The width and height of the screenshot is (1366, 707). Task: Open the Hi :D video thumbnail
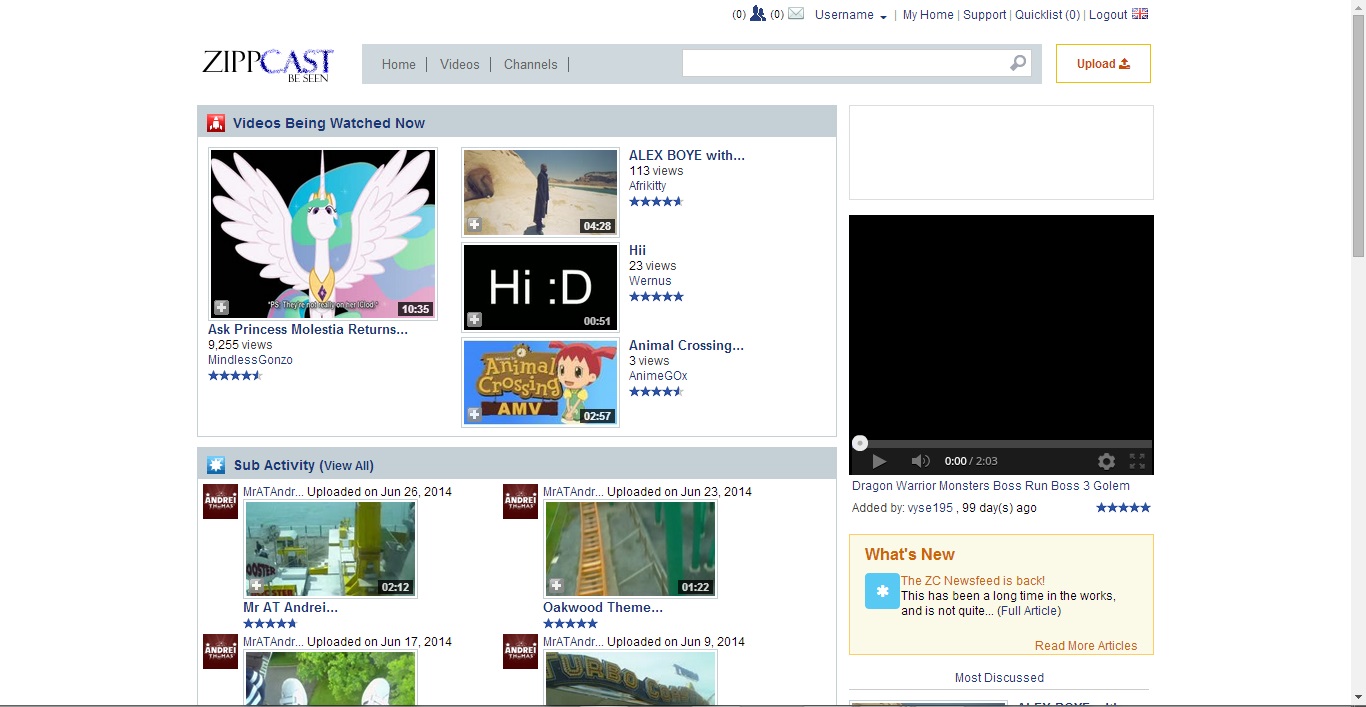pos(540,287)
